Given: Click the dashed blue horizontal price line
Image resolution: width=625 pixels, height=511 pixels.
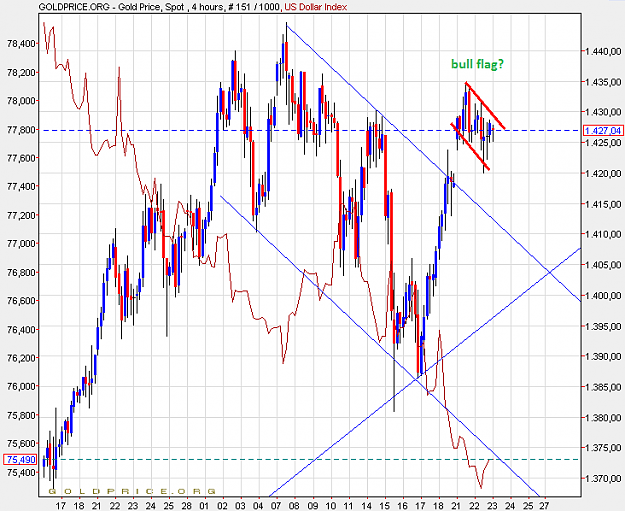Looking at the screenshot, I should (309, 130).
